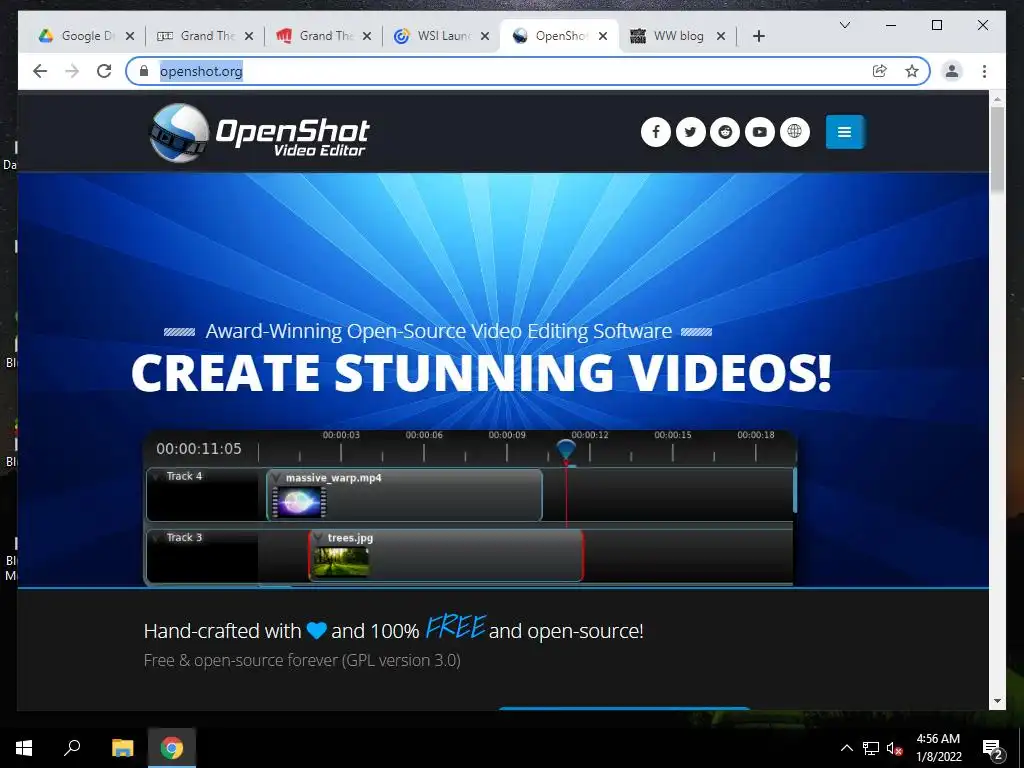The image size is (1024, 768).
Task: Click the browser forward arrow
Action: click(72, 71)
